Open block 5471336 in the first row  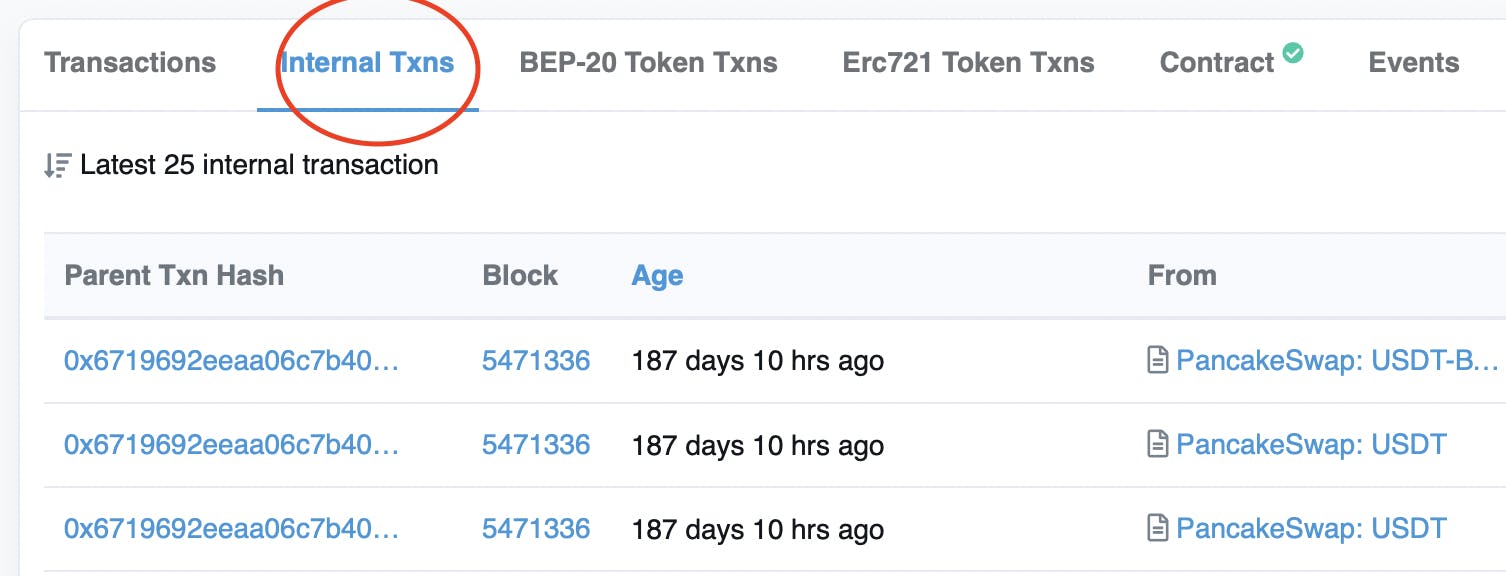click(x=536, y=360)
